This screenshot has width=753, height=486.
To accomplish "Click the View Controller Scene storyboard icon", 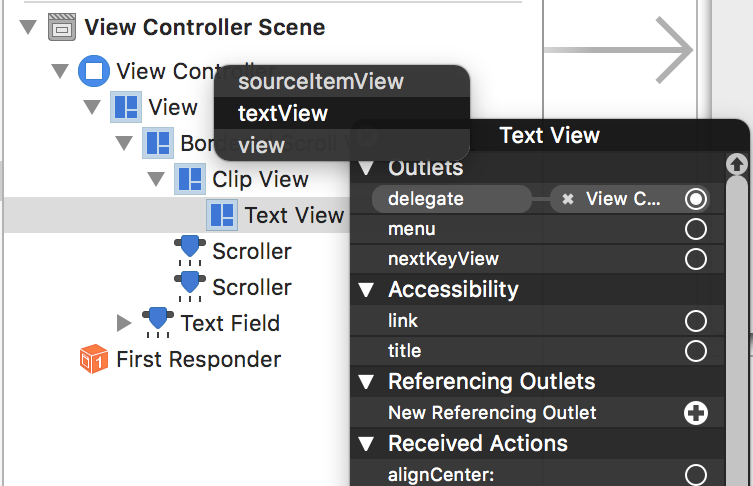I will click(x=62, y=27).
